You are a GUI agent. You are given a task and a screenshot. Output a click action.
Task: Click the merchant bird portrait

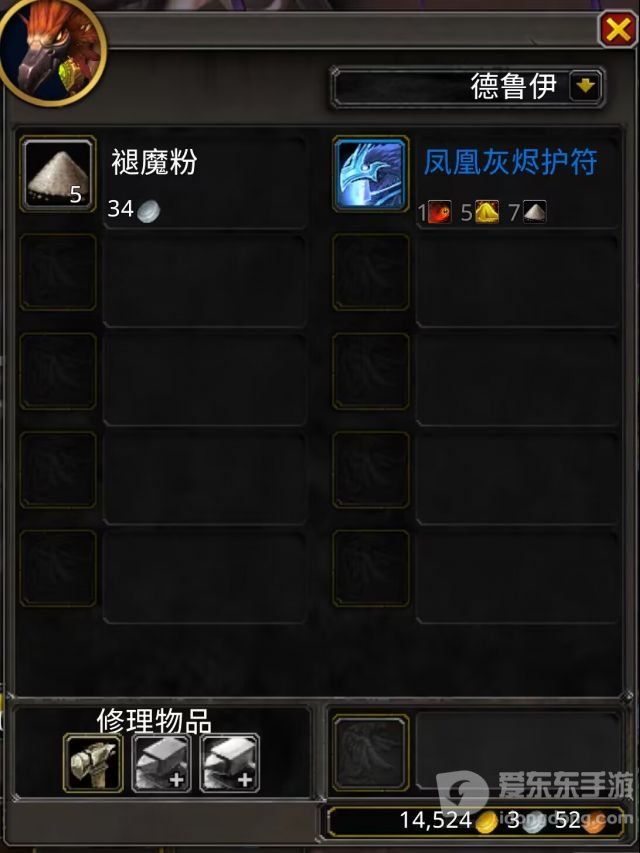pos(53,52)
